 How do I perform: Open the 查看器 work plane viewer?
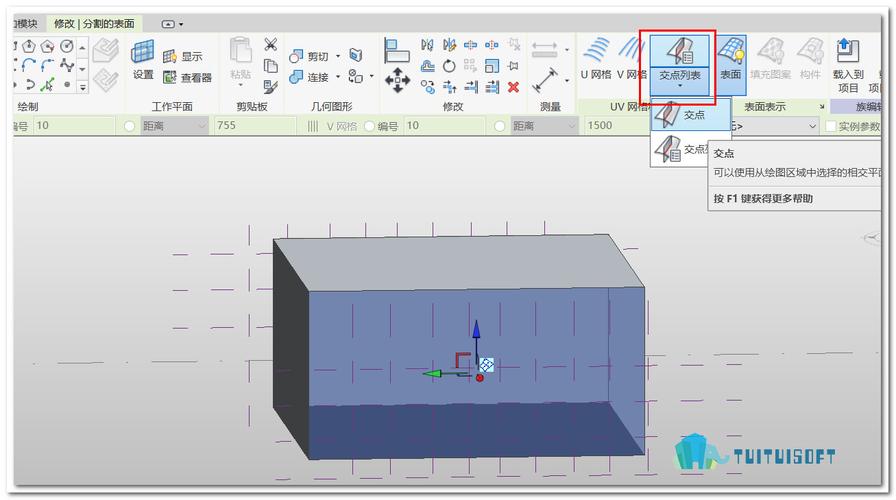[187, 77]
